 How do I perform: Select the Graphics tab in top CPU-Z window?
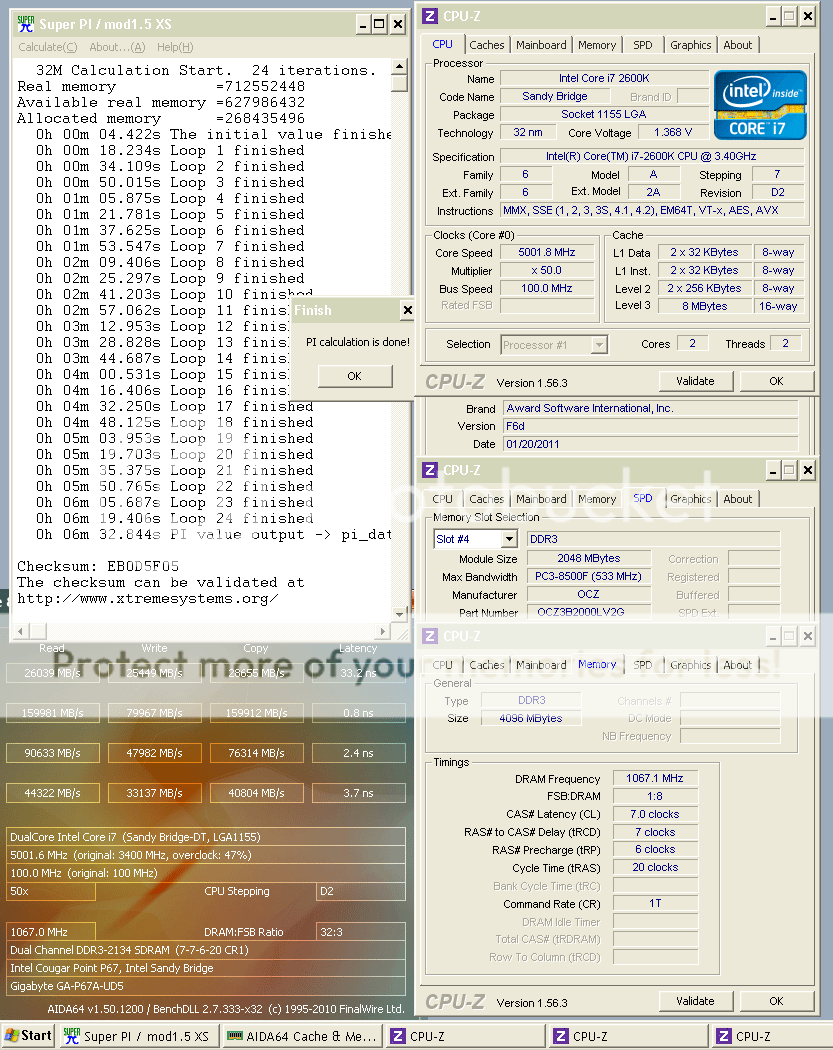pyautogui.click(x=690, y=45)
